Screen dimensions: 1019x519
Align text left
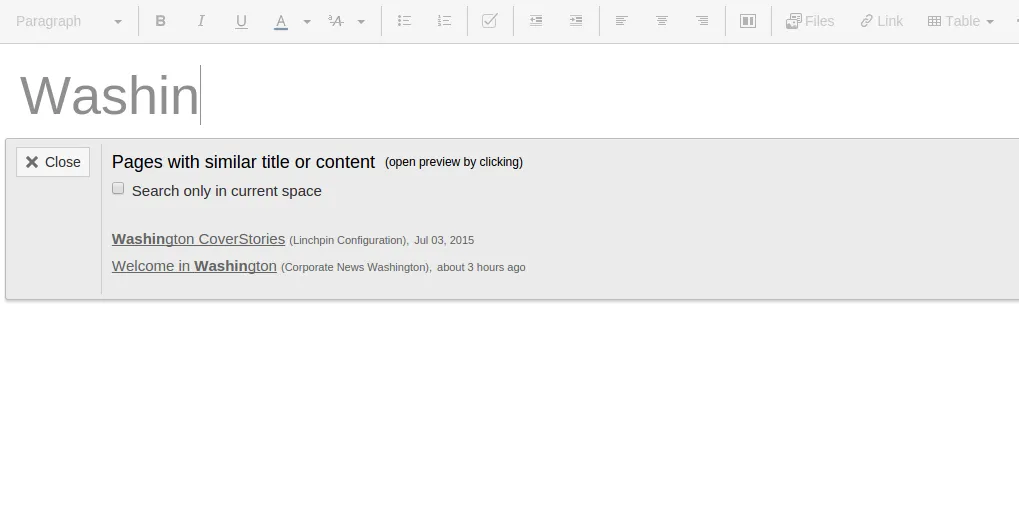tap(621, 21)
